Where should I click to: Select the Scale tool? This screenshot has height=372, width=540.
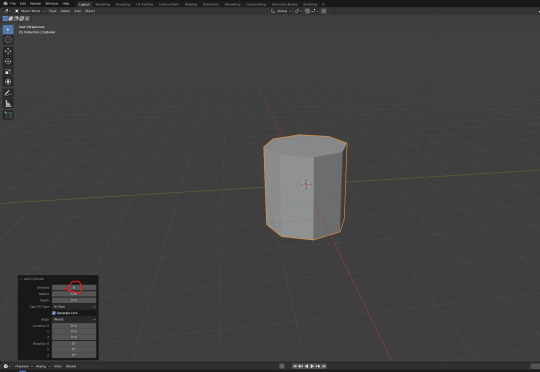tap(8, 72)
